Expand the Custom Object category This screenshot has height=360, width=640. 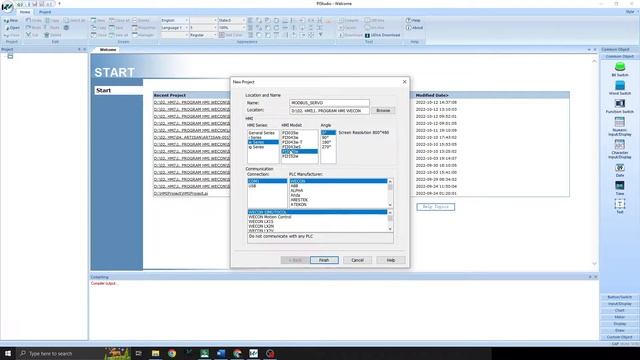[x=619, y=337]
